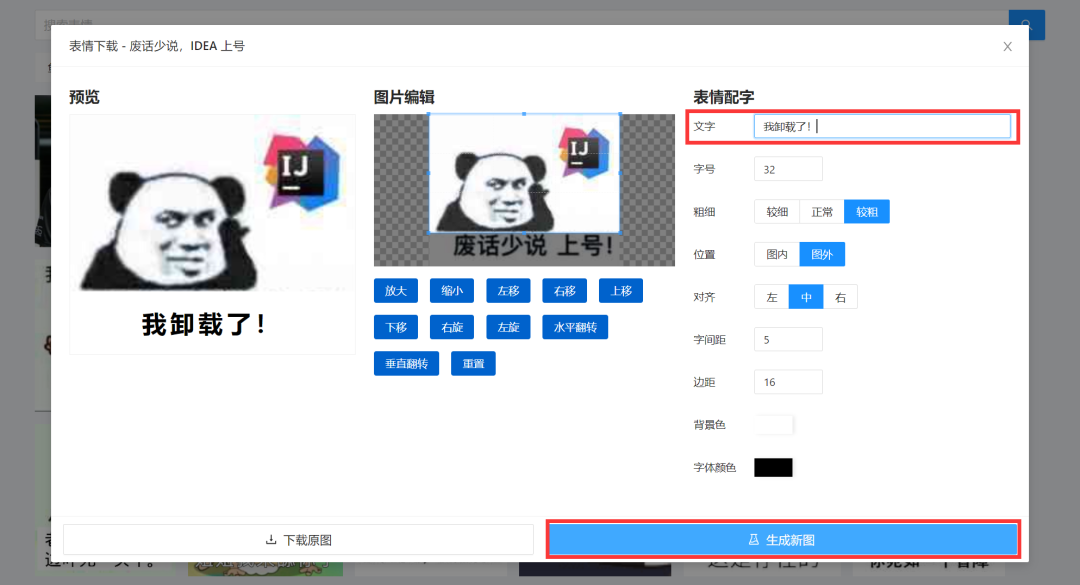The image size is (1080, 585).
Task: Click the preview meme image
Action: click(x=212, y=234)
